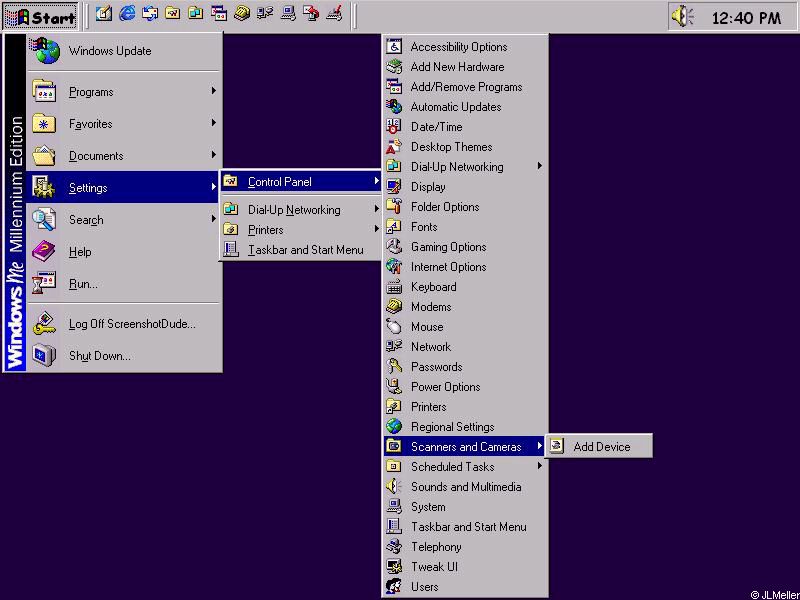Click the Start button
800x600 pixels.
coord(41,16)
